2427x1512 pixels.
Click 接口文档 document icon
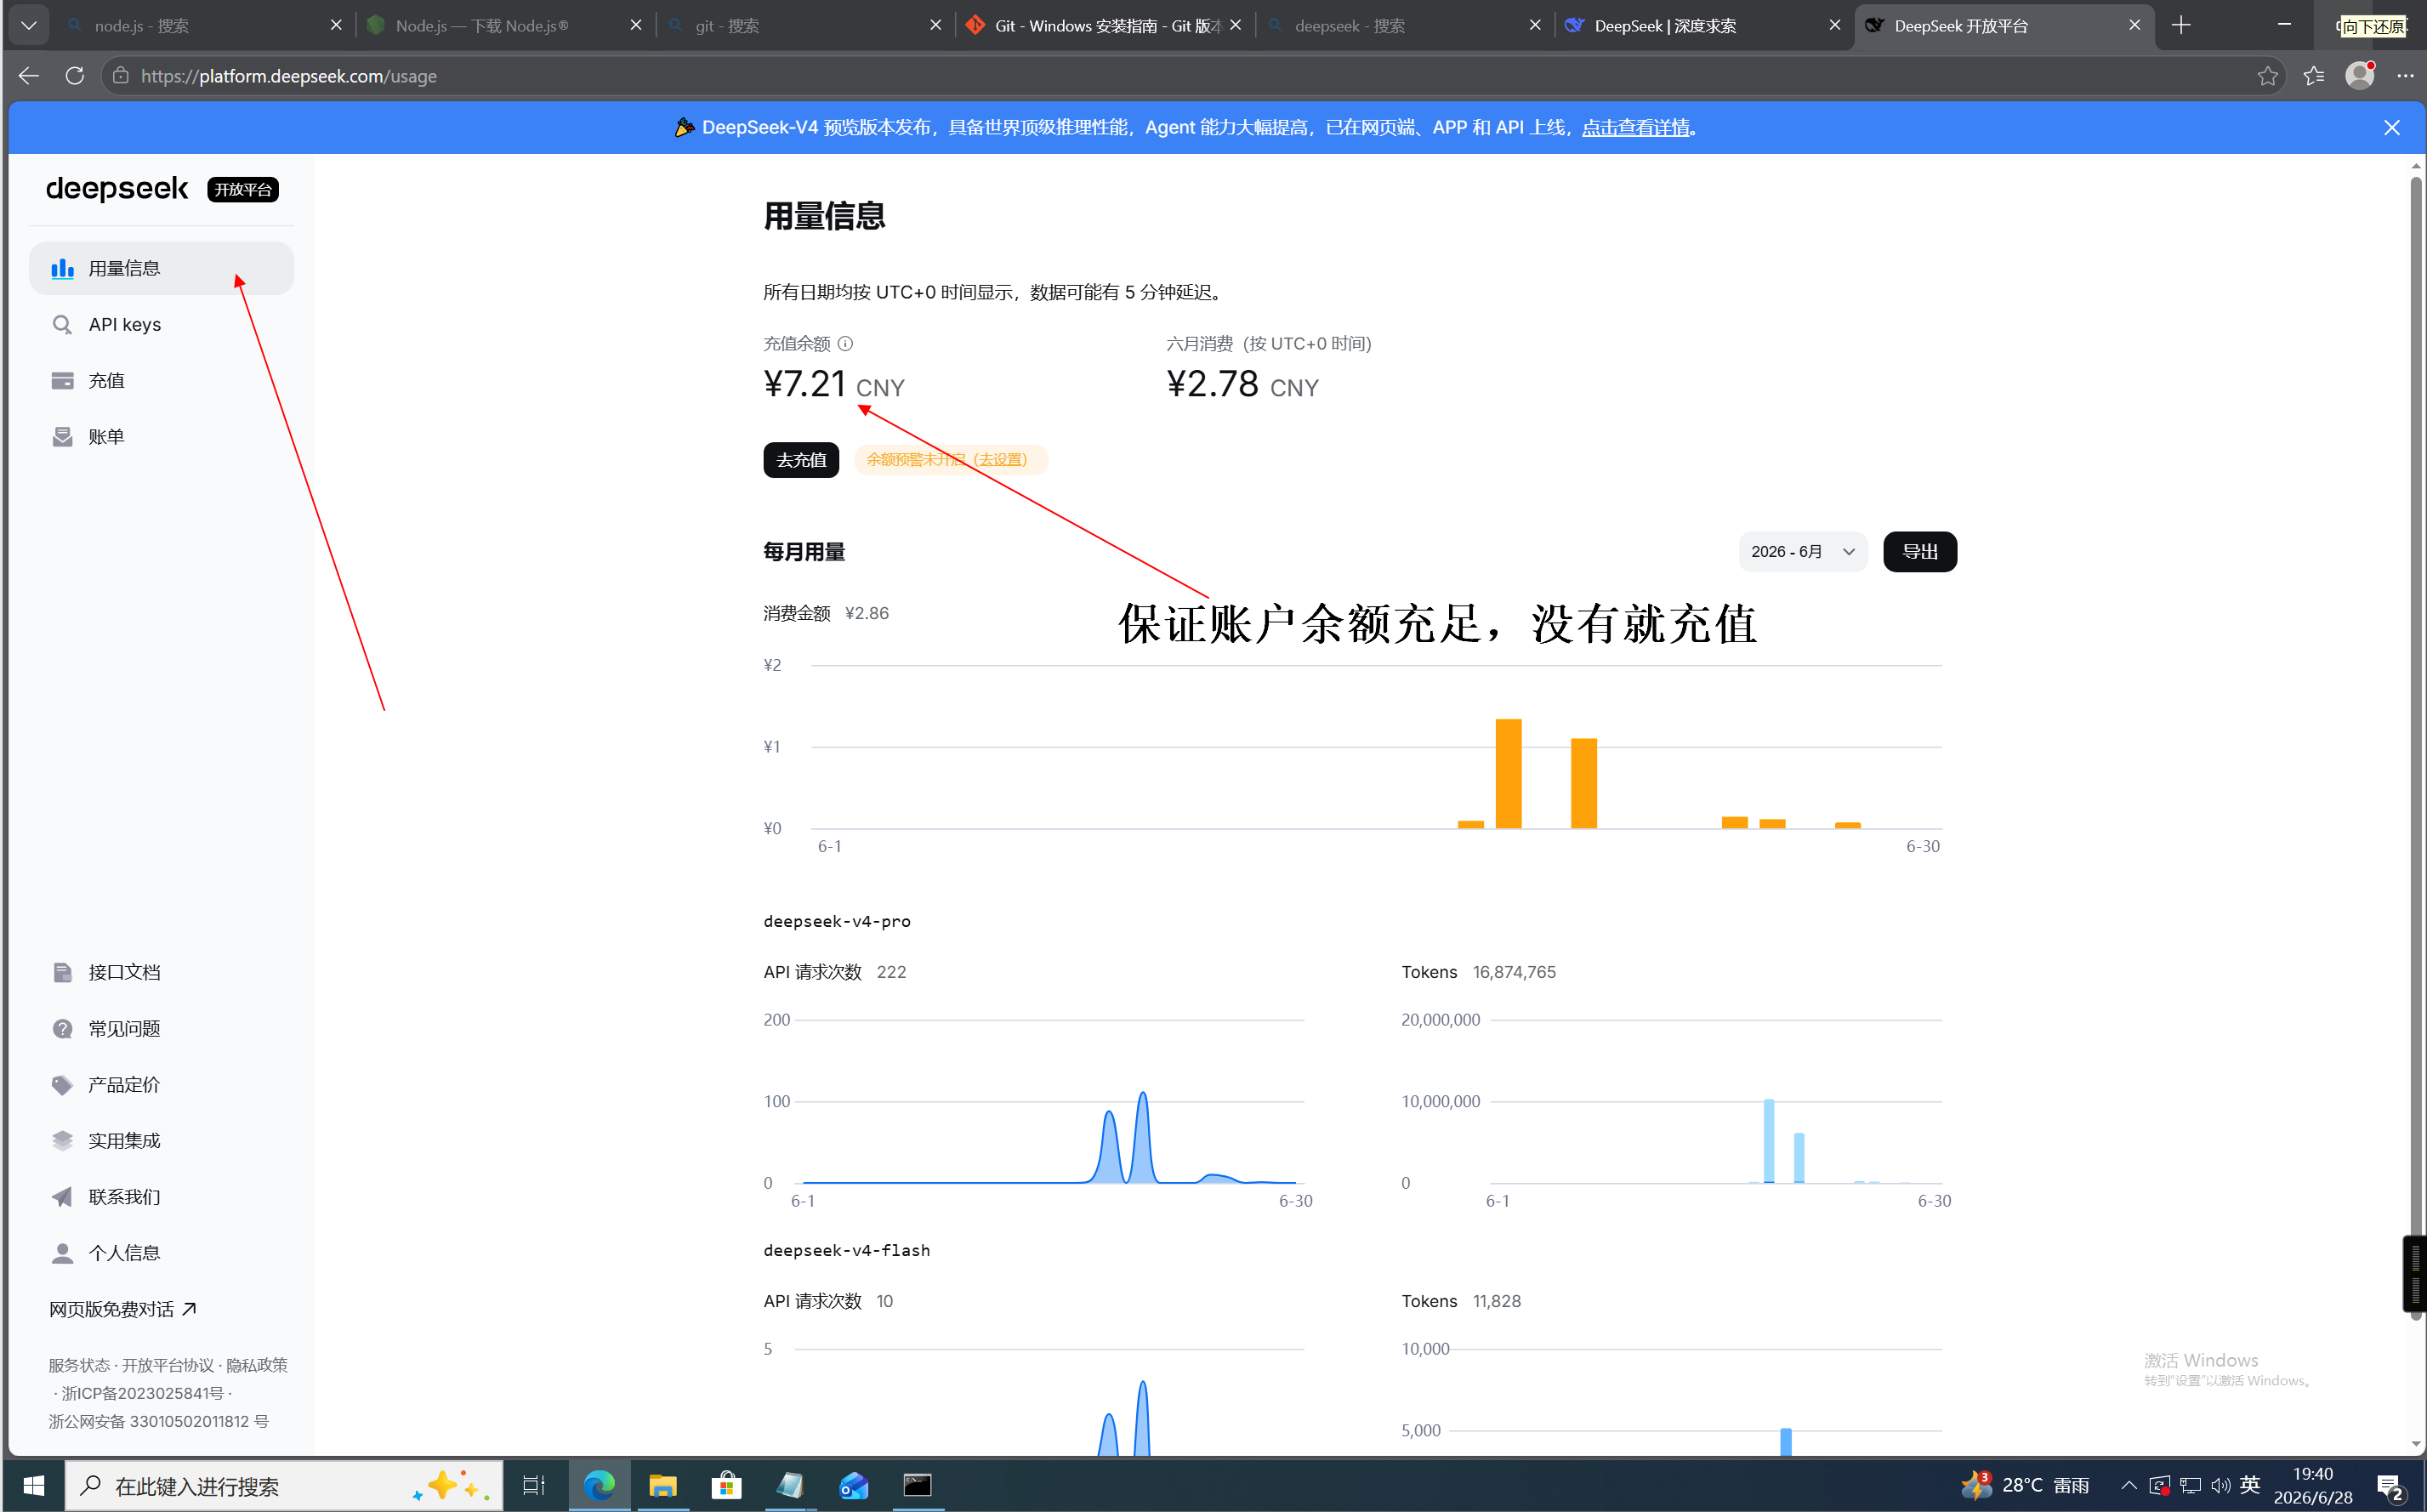pos(62,972)
